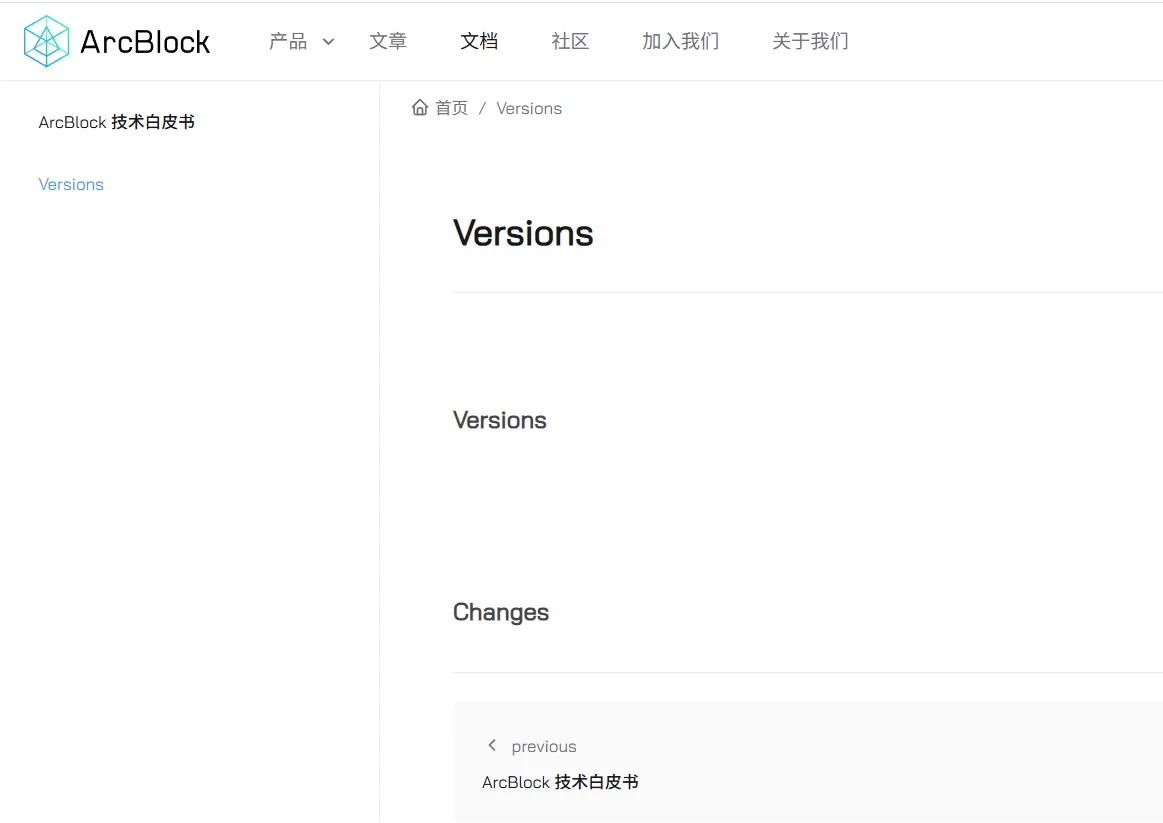1163x823 pixels.
Task: Open ArcBlock 技术白皮书 in the sidebar
Action: [x=116, y=122]
